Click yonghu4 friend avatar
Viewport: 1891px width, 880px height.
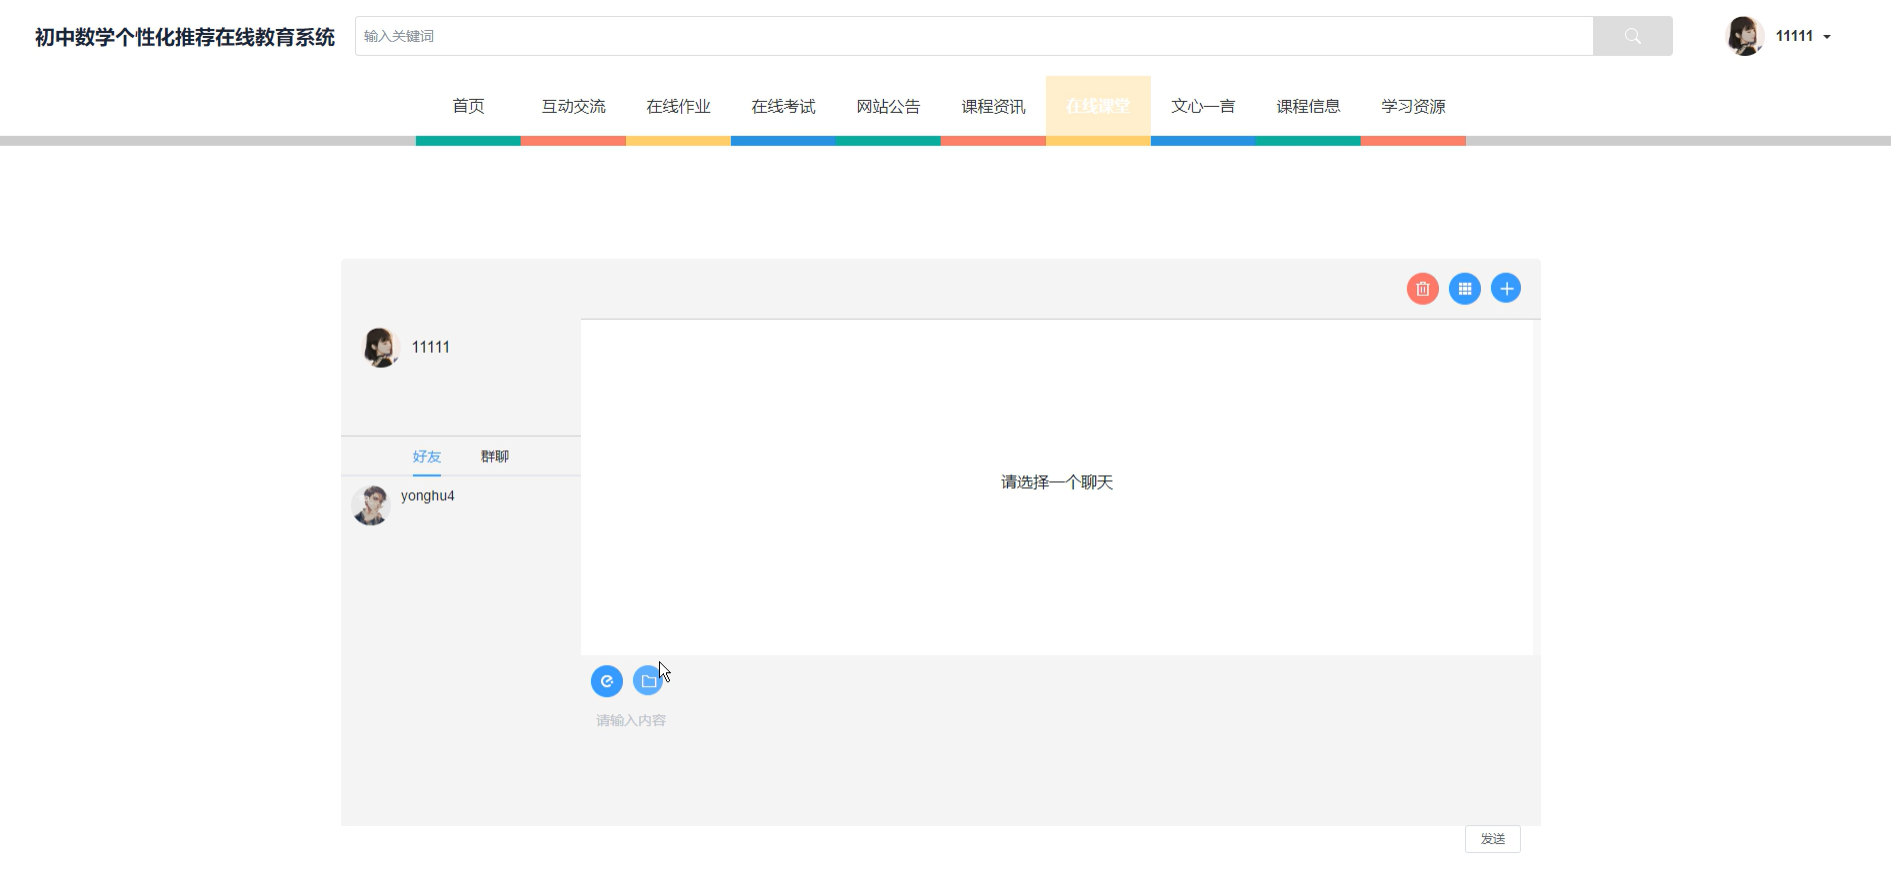click(x=371, y=505)
